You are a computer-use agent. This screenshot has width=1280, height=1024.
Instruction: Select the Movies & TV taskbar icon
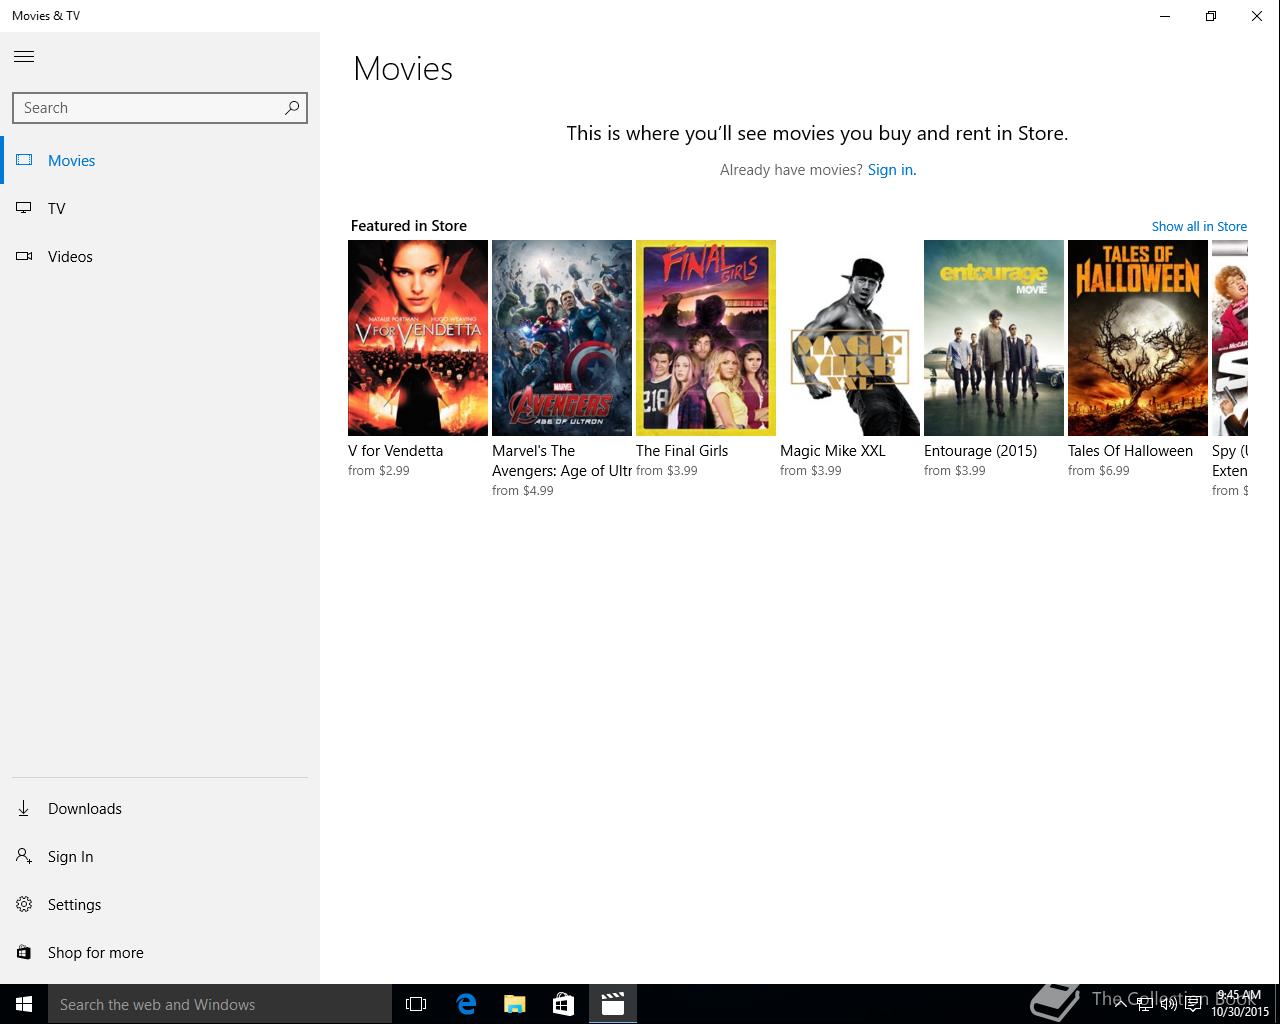613,1004
